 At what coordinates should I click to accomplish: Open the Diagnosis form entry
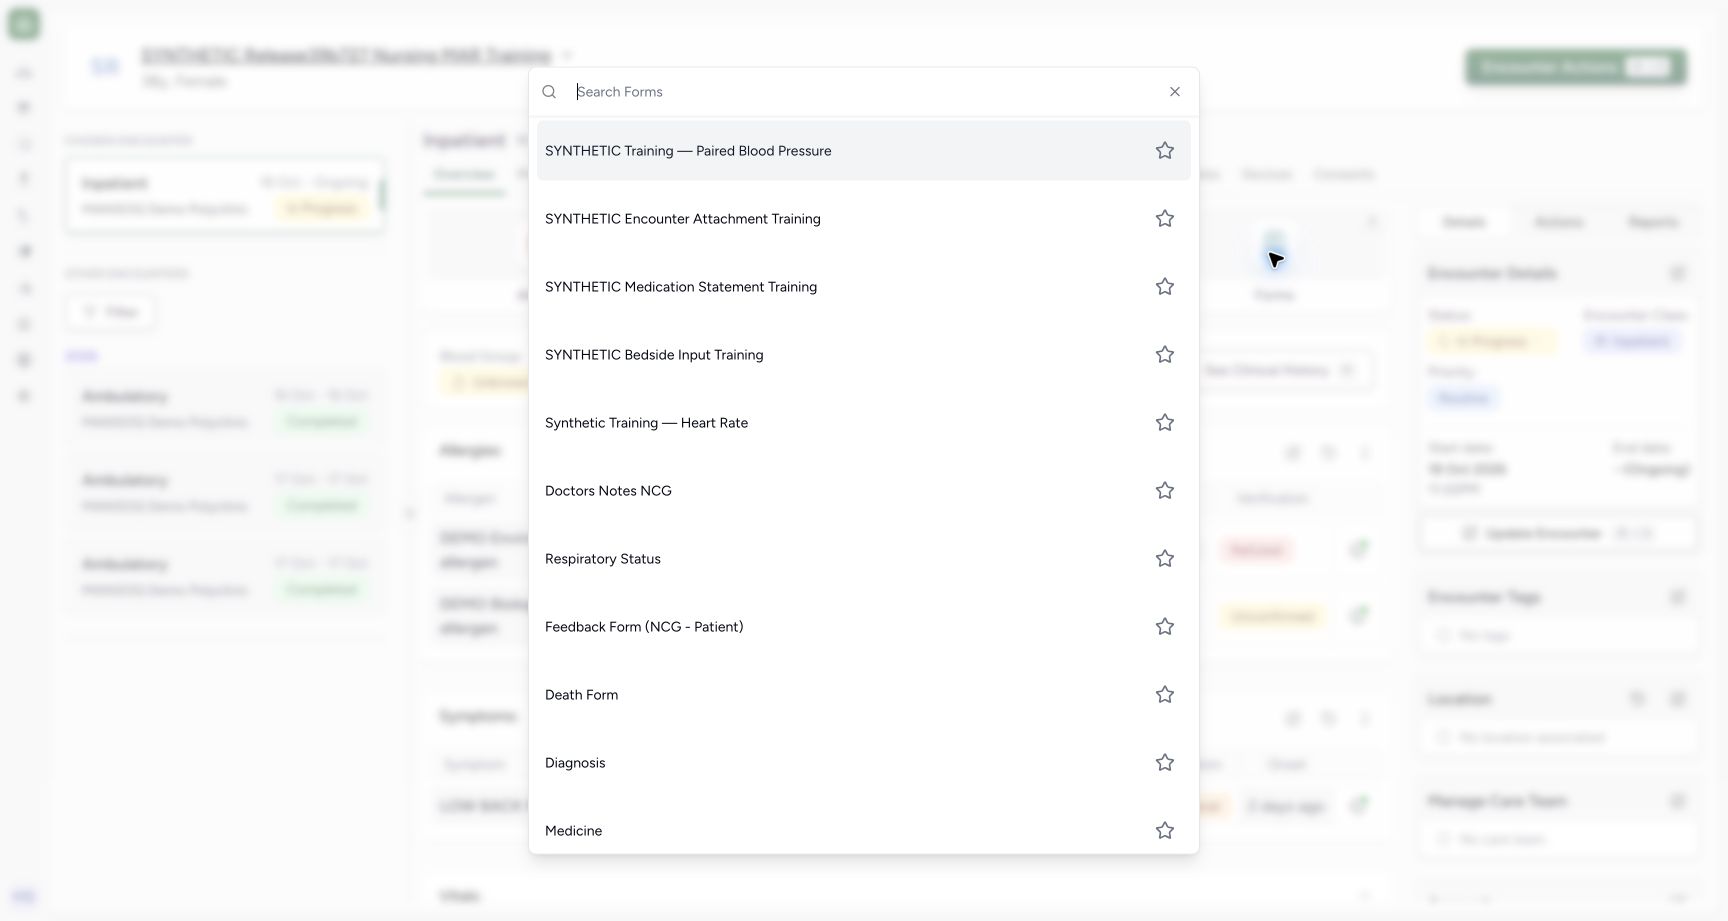tap(864, 763)
